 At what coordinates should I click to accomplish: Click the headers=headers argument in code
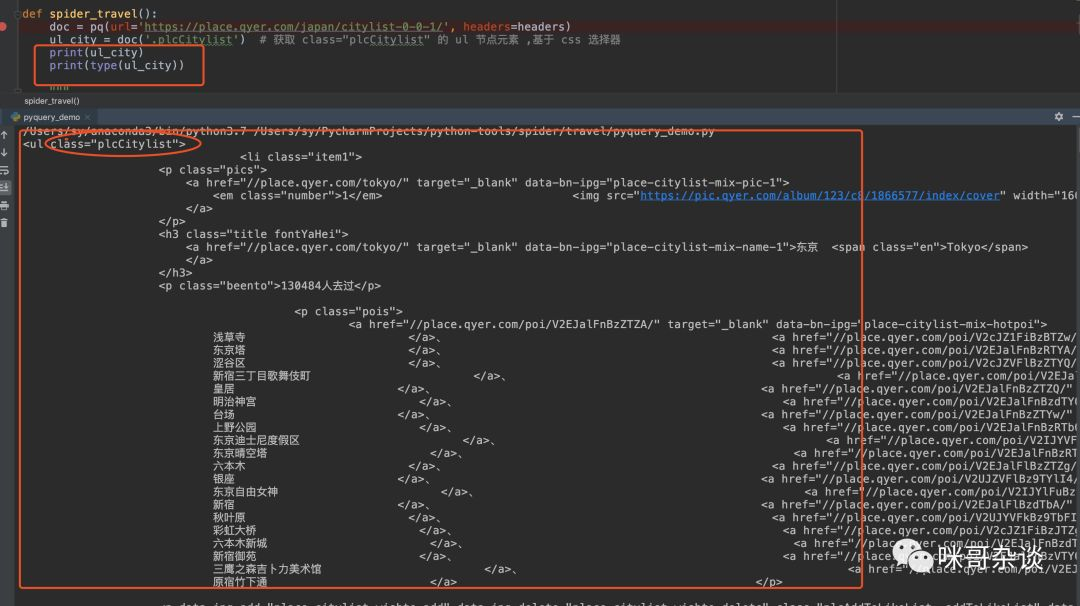coord(517,27)
